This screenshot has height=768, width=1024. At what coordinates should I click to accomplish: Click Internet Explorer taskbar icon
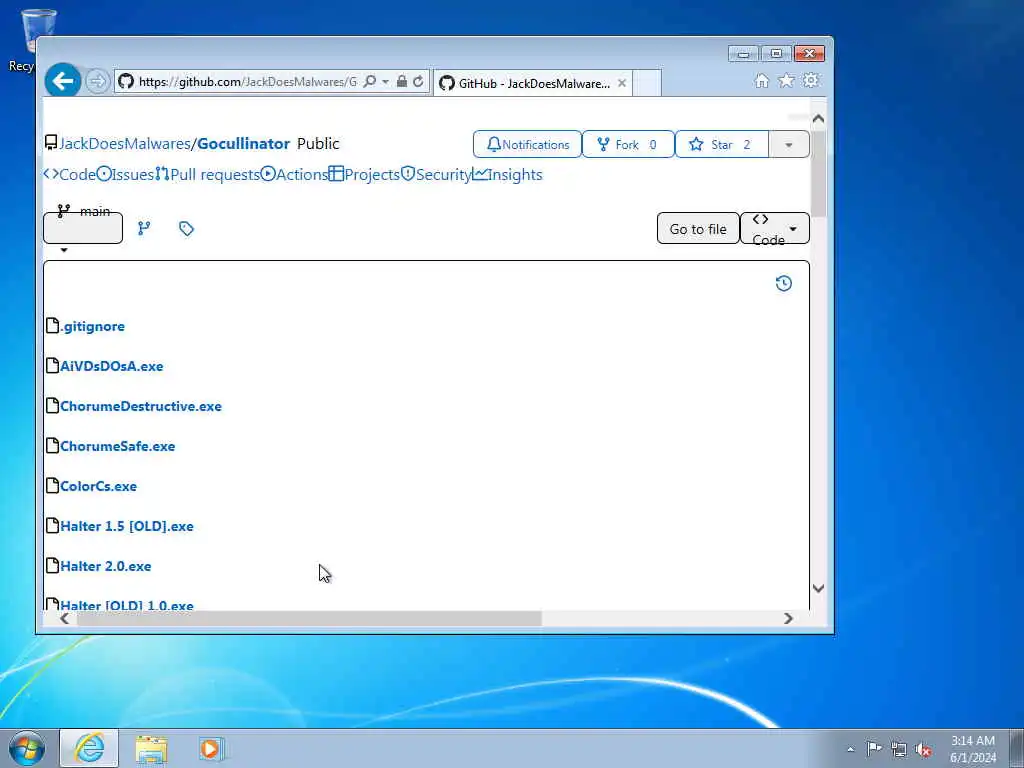(x=89, y=748)
